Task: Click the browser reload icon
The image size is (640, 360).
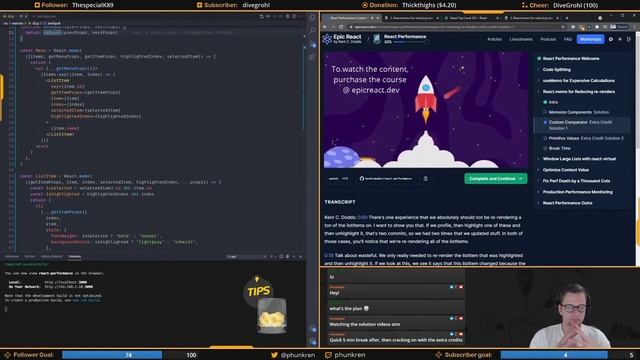Action: pyautogui.click(x=342, y=27)
